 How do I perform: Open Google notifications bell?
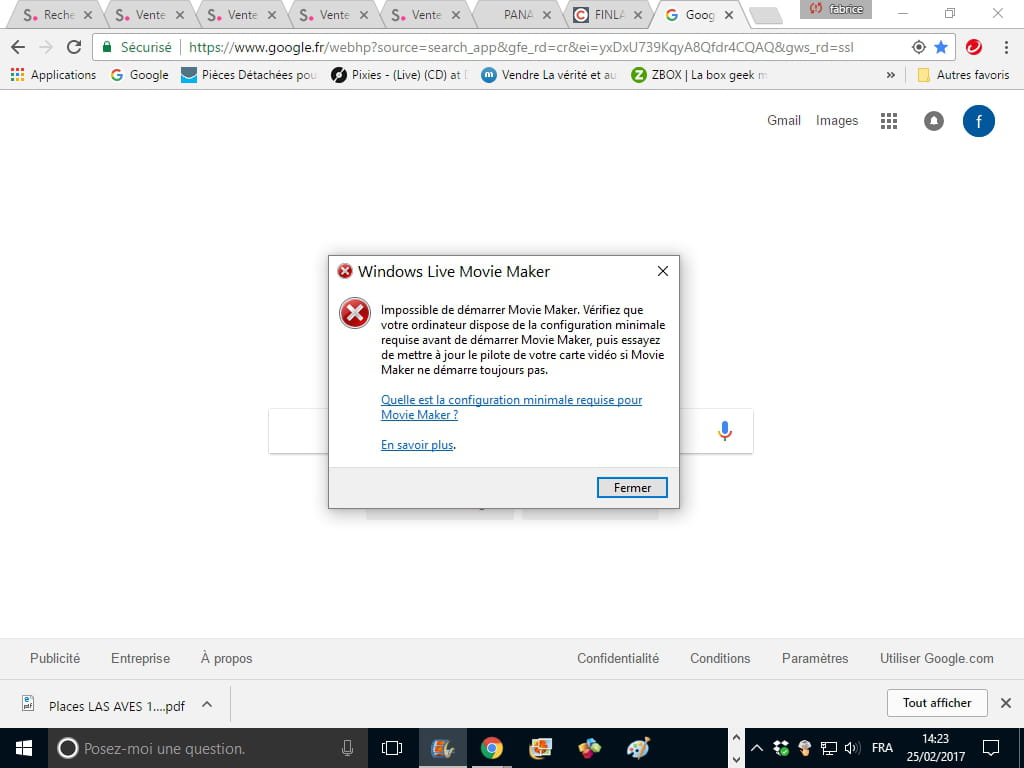click(933, 121)
